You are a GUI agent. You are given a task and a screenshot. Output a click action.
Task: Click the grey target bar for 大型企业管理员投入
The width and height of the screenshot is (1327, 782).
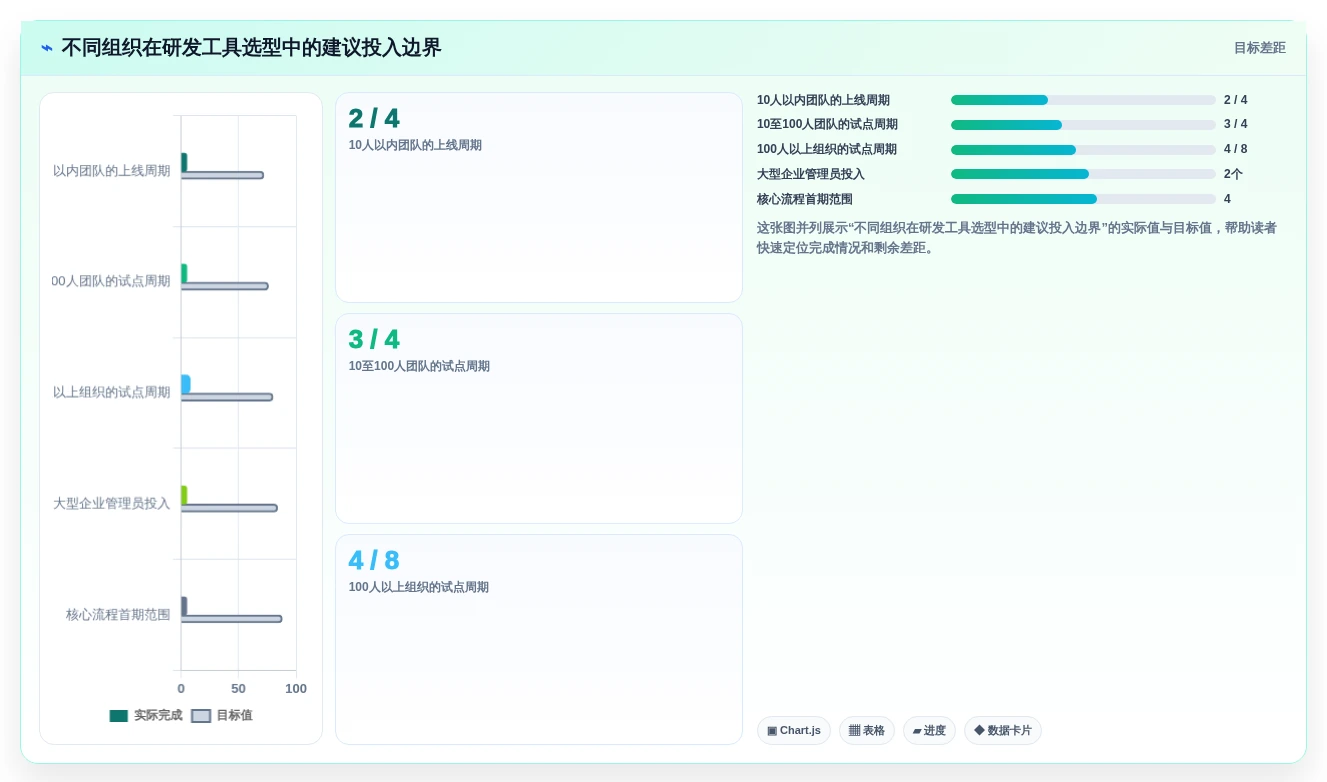229,508
